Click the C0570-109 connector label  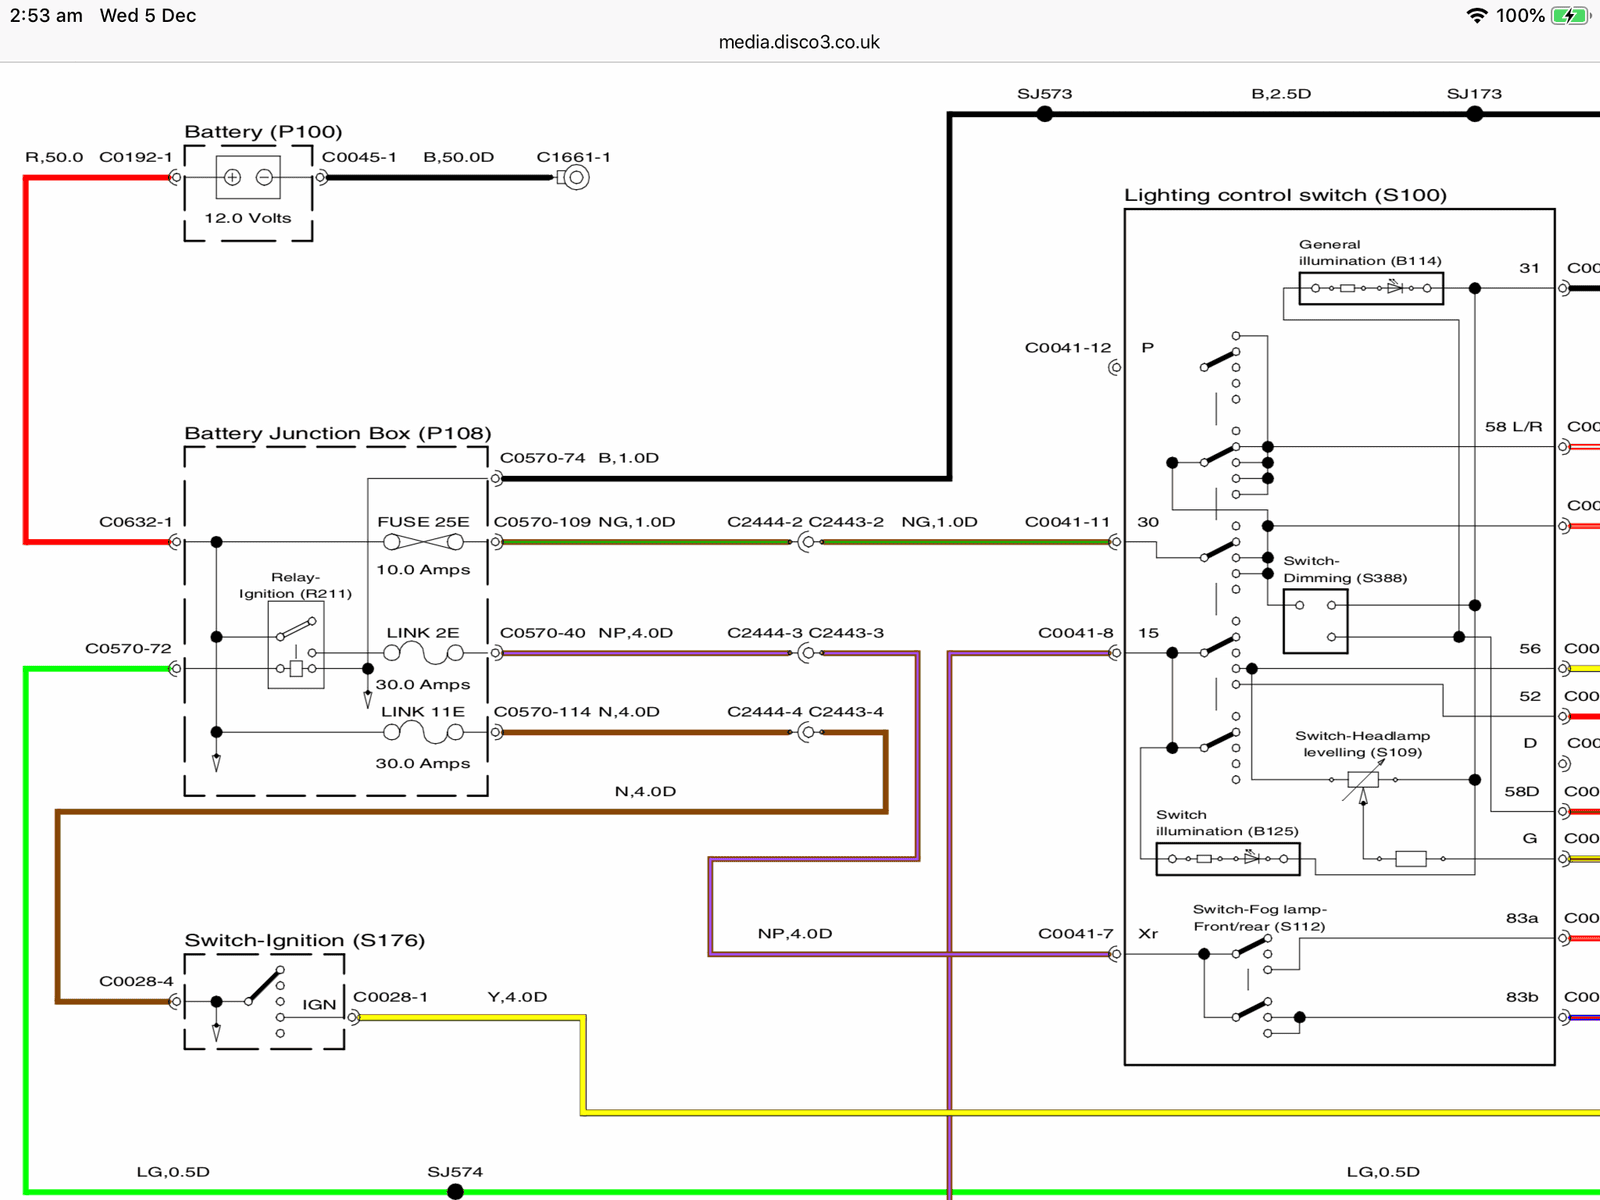pos(543,522)
